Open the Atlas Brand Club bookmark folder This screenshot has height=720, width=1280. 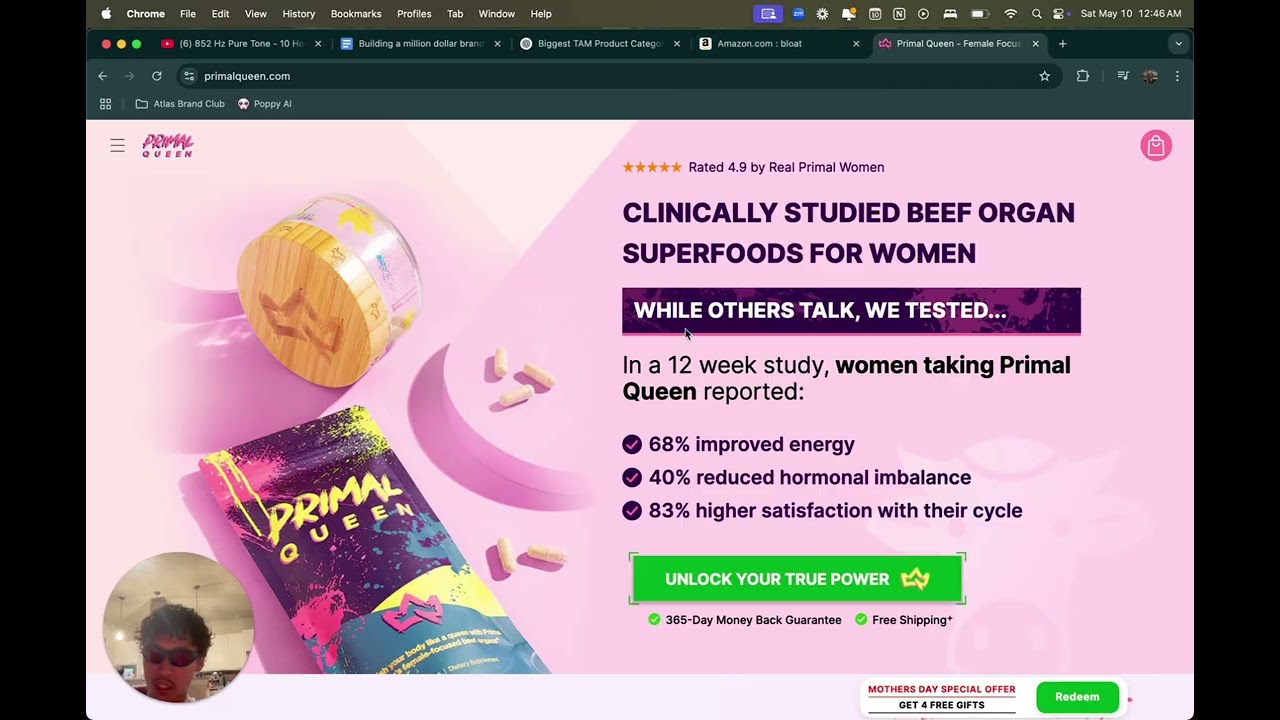coord(180,104)
